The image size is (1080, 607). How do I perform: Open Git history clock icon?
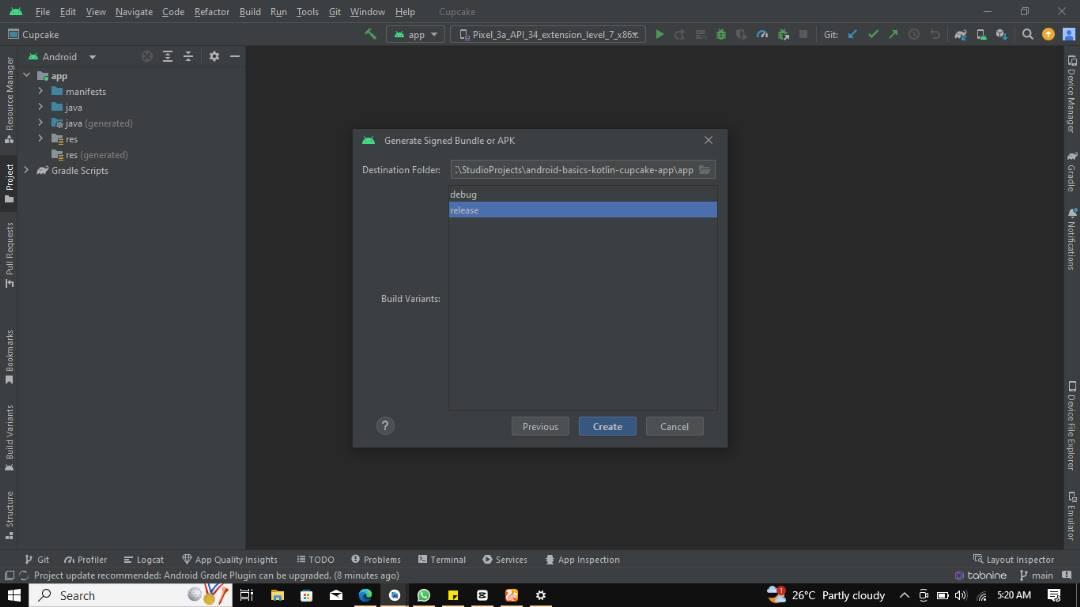pos(914,34)
